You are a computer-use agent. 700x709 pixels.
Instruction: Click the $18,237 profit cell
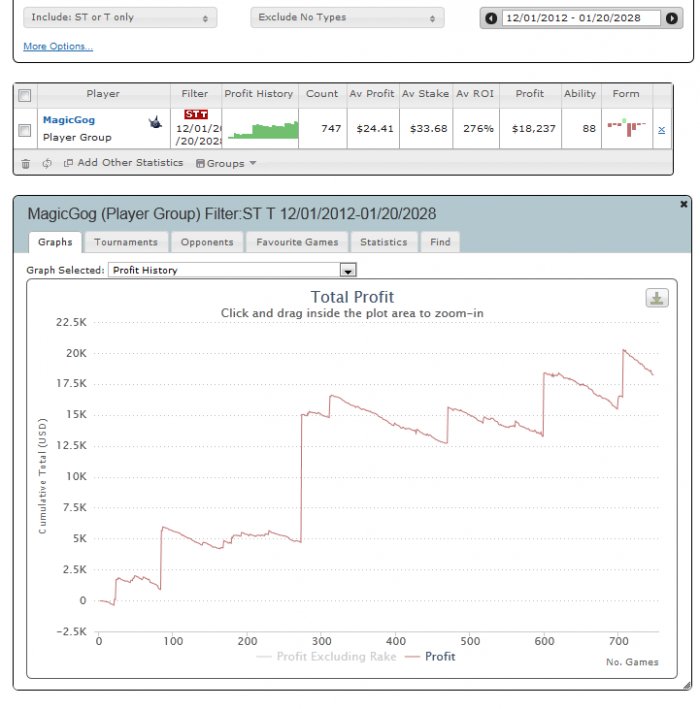point(534,129)
